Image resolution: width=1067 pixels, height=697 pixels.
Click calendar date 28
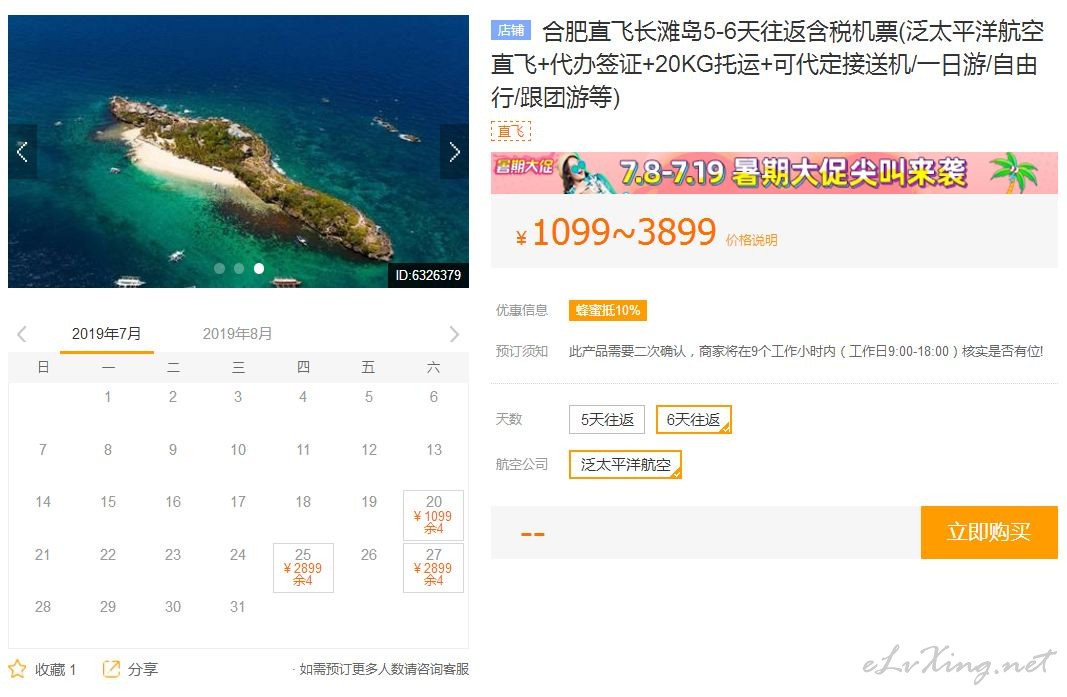pyautogui.click(x=43, y=607)
